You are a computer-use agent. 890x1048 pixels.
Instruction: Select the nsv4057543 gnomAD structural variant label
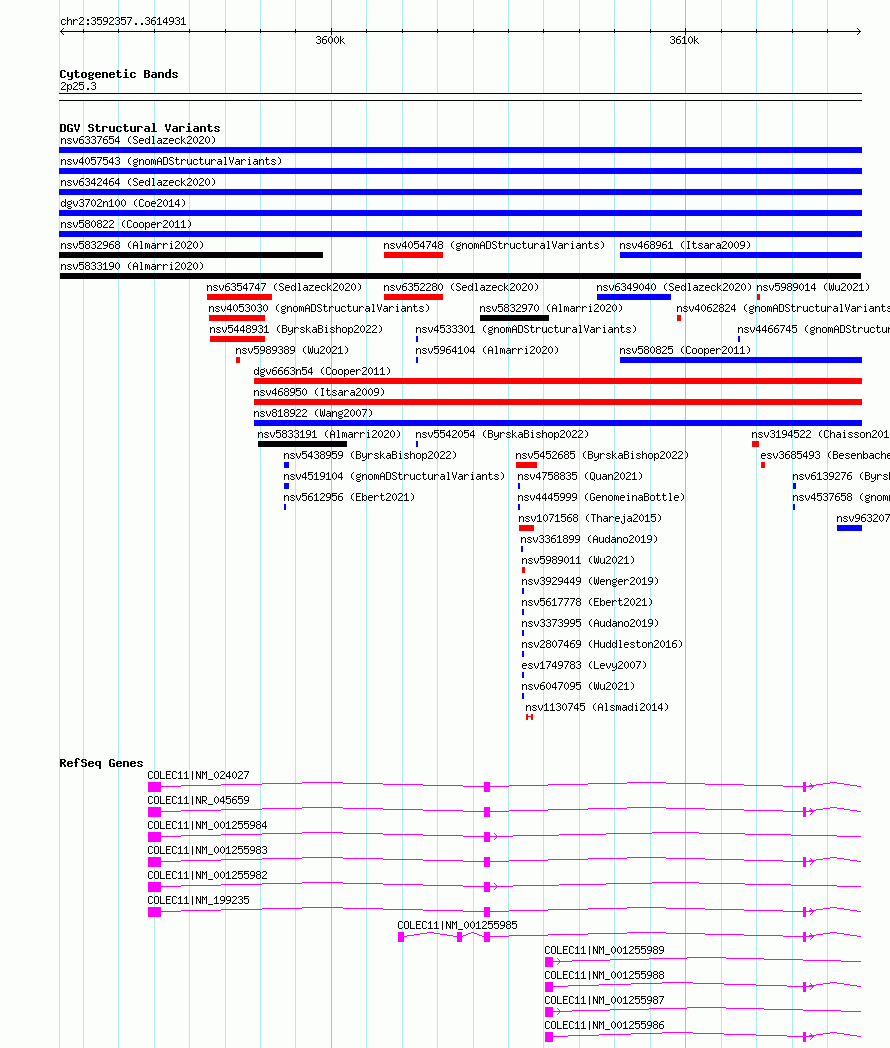tap(171, 161)
